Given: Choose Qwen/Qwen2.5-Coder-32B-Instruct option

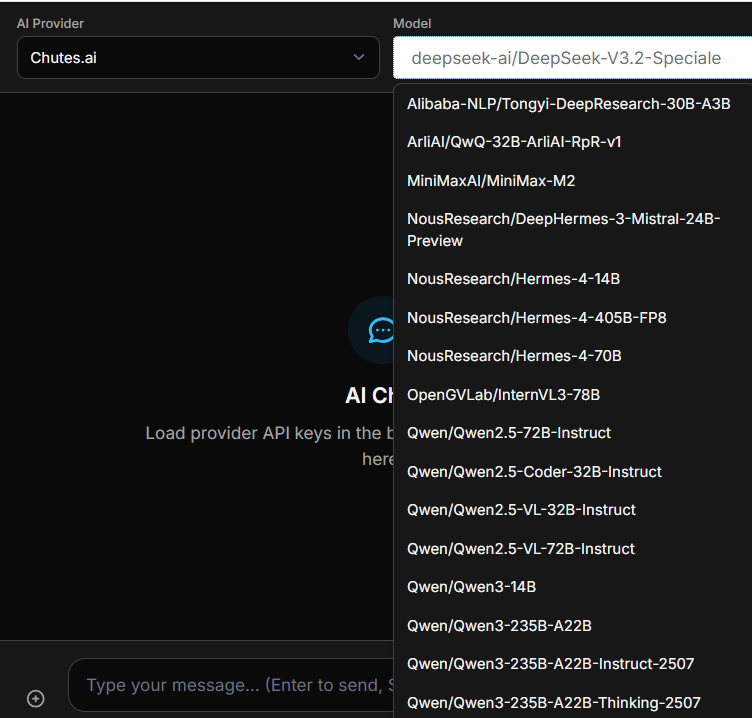Looking at the screenshot, I should click(x=534, y=472).
